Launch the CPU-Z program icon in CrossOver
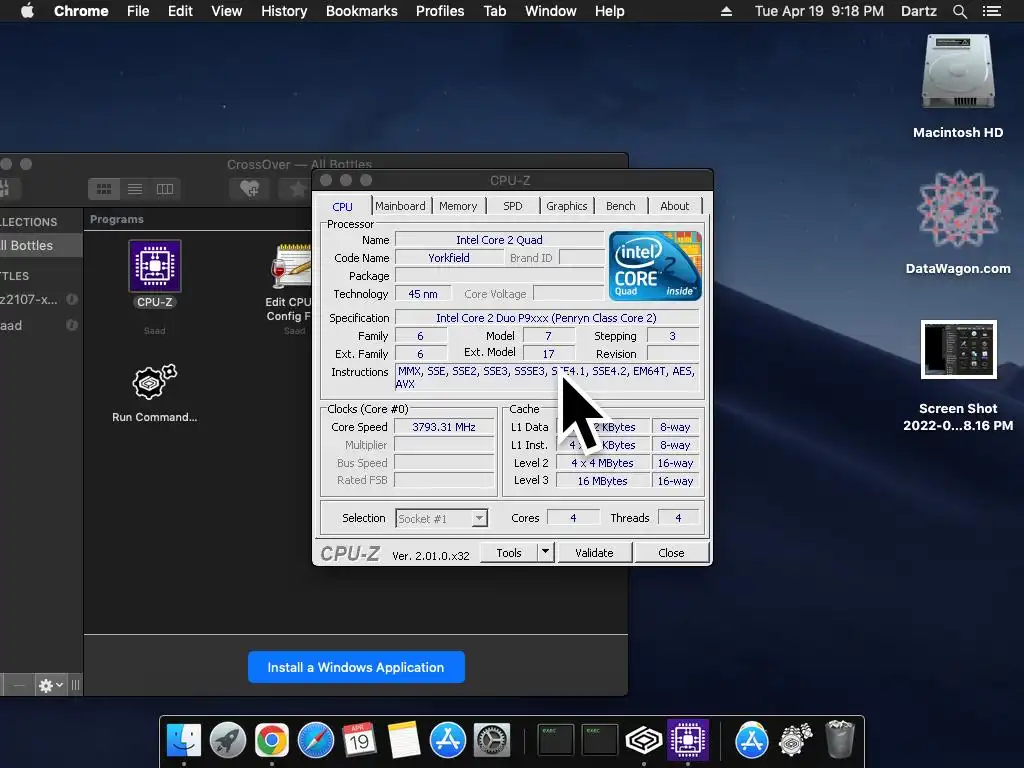 [155, 265]
